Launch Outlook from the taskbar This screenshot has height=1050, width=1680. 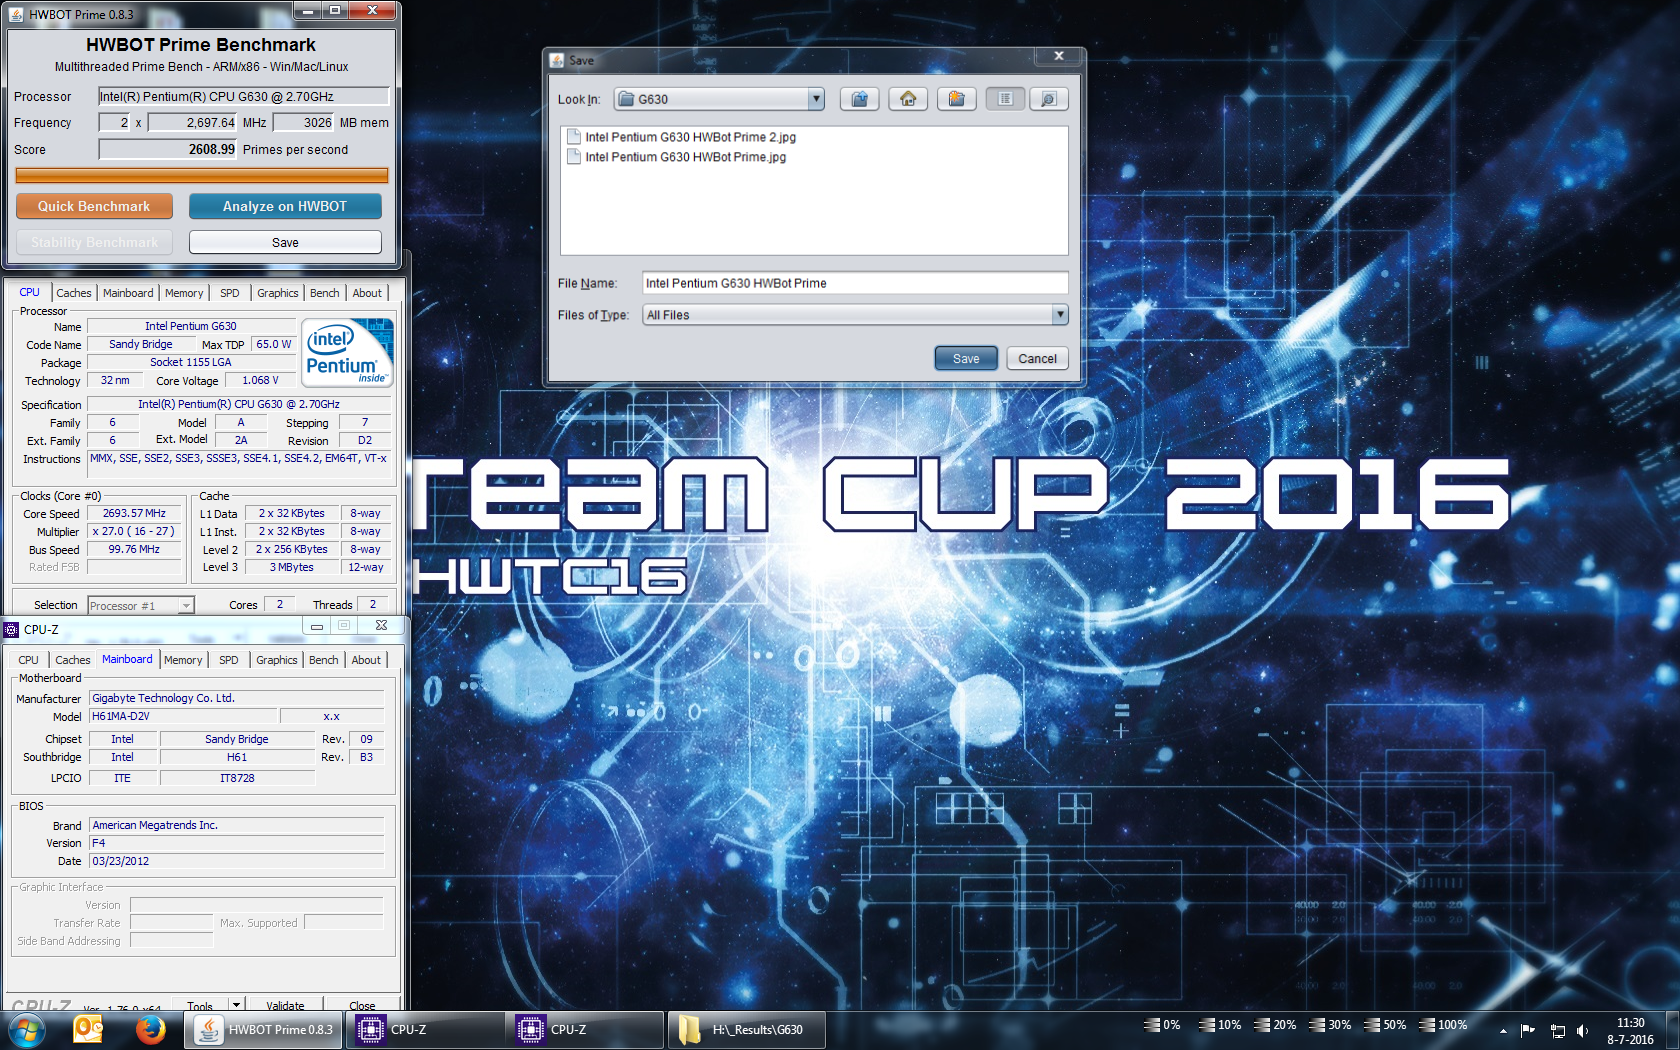[x=88, y=1029]
